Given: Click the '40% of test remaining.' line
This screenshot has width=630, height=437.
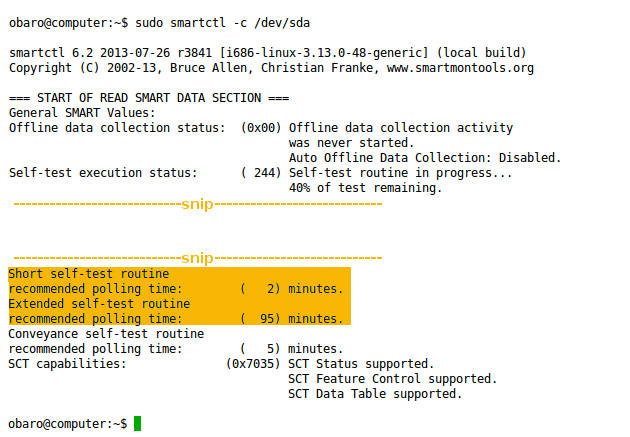Looking at the screenshot, I should tap(365, 188).
